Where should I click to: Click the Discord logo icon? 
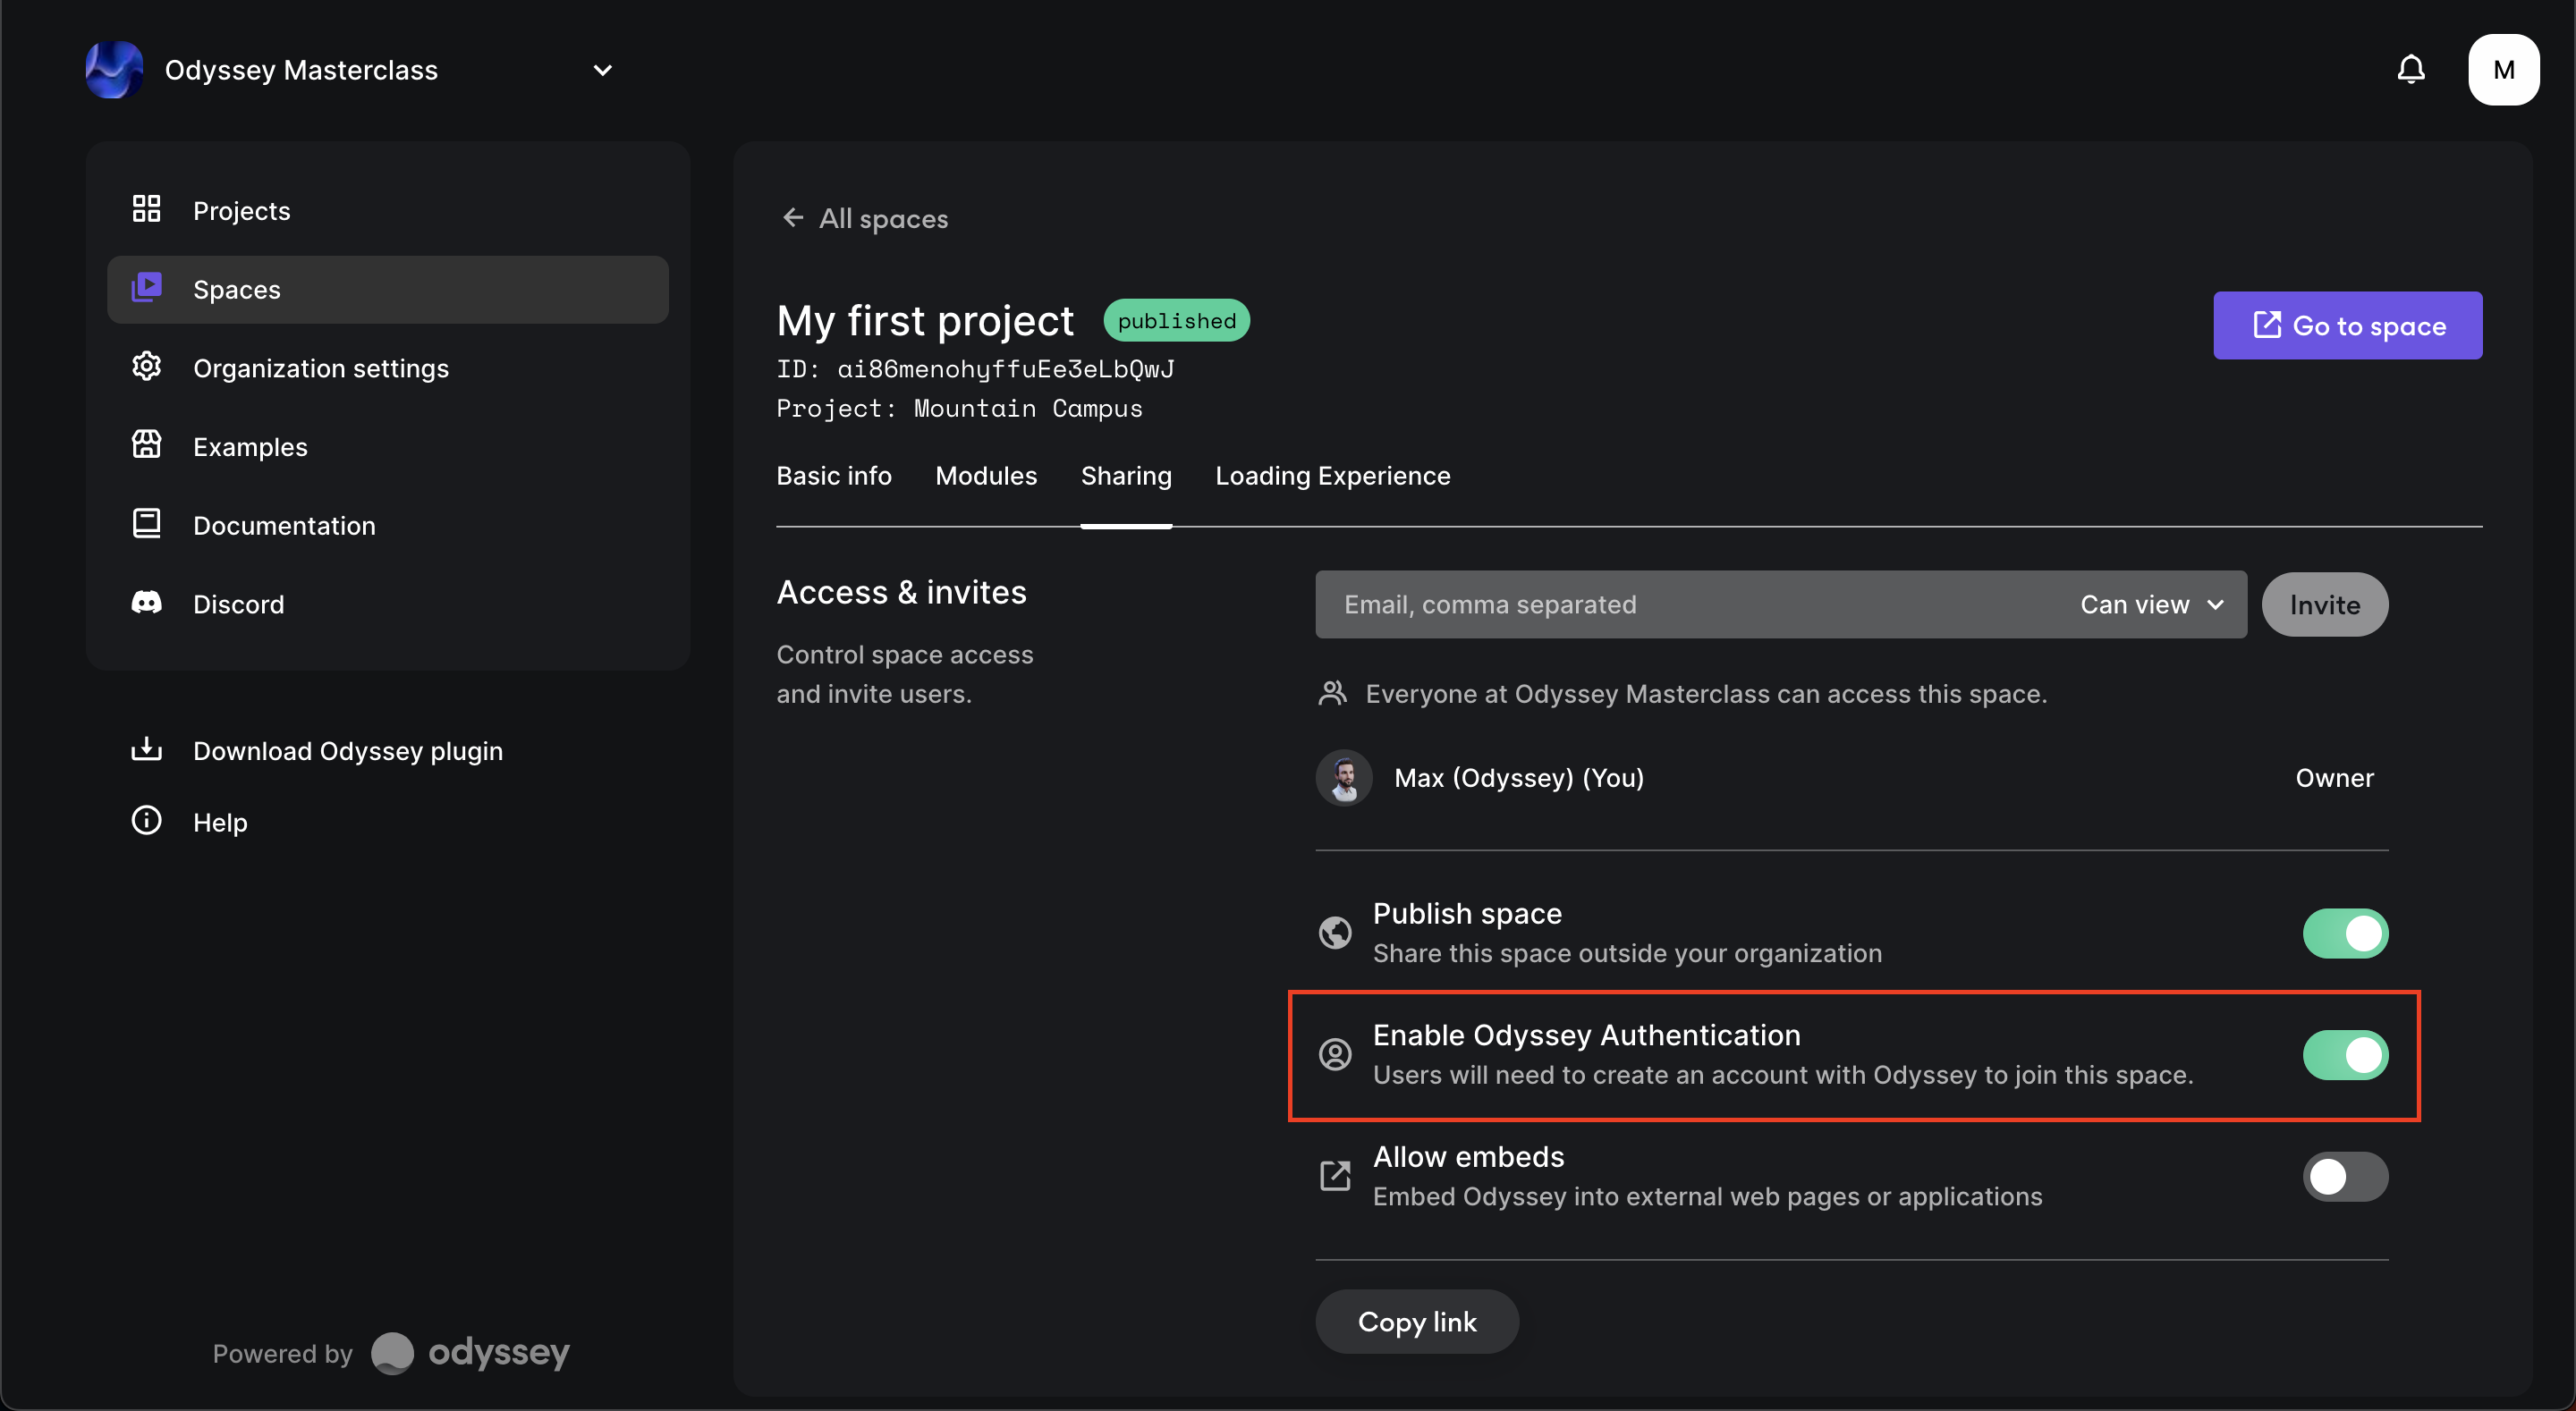pyautogui.click(x=146, y=603)
